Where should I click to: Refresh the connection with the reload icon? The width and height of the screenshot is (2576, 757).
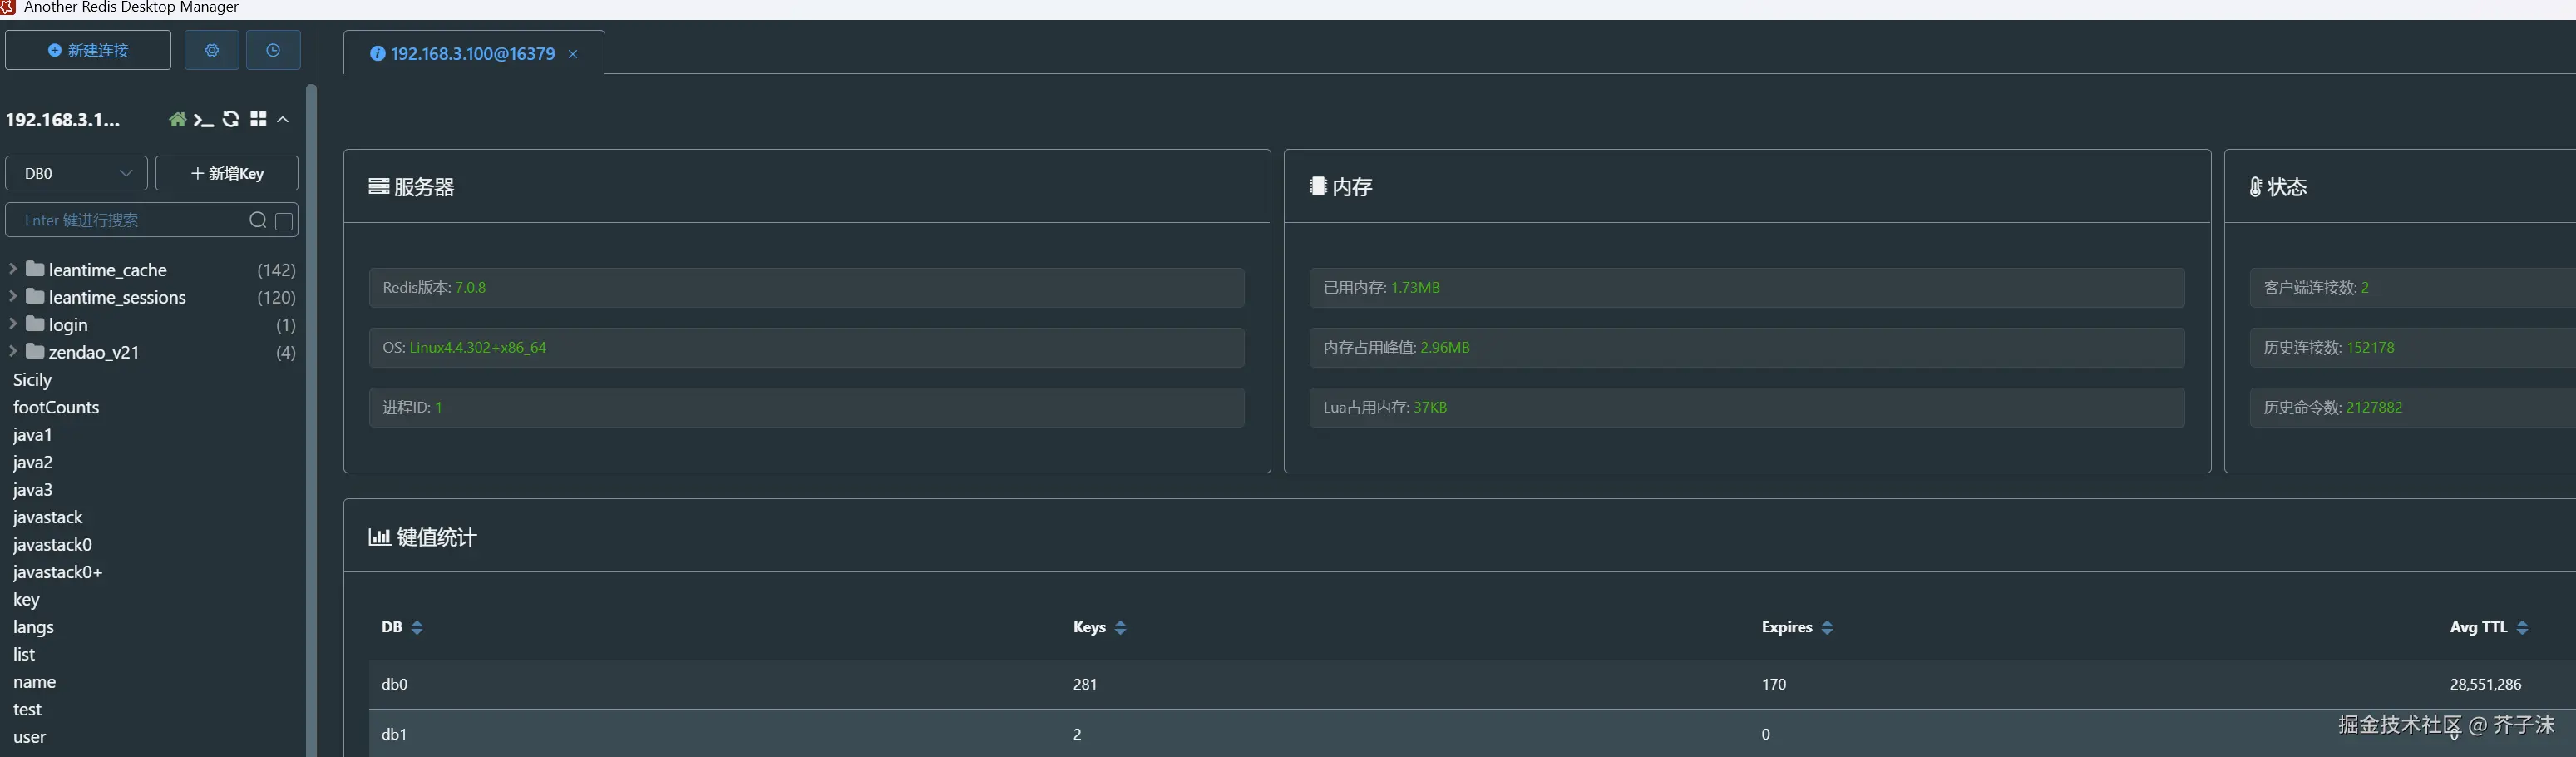pos(231,120)
